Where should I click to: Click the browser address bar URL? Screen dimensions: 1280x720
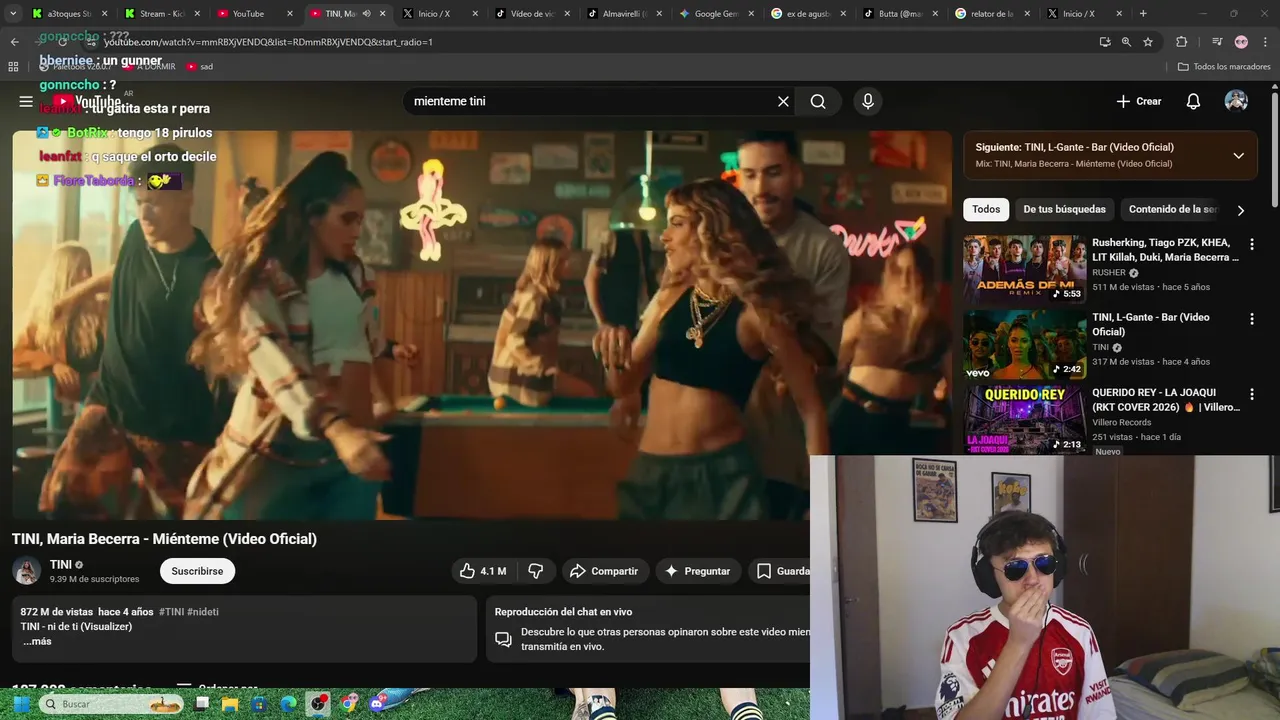tap(268, 42)
